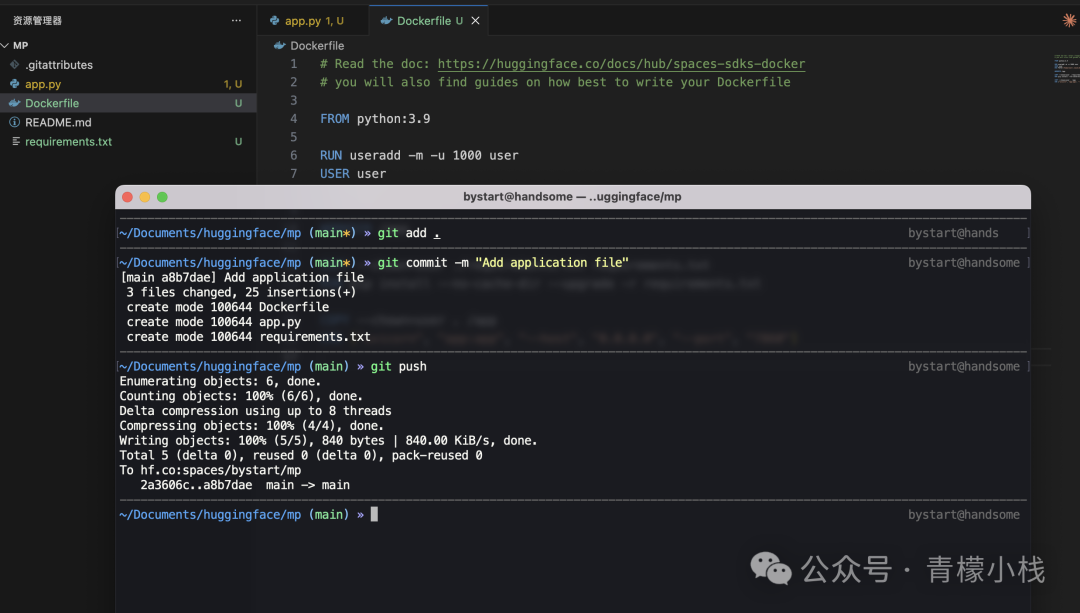This screenshot has width=1080, height=613.
Task: Click the git push command in terminal
Action: [x=399, y=366]
